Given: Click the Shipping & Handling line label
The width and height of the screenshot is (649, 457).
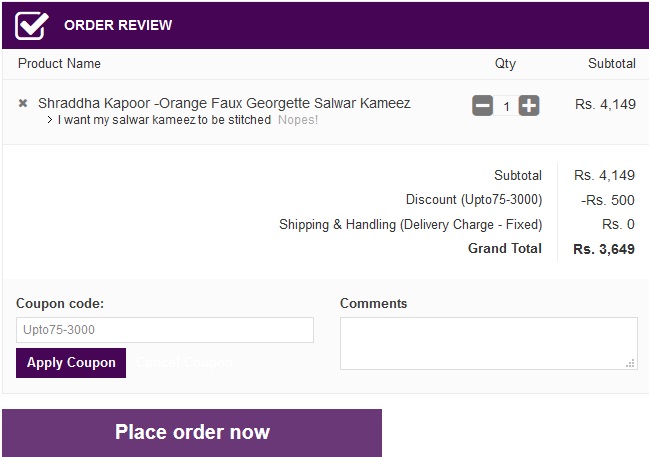Looking at the screenshot, I should (x=410, y=224).
